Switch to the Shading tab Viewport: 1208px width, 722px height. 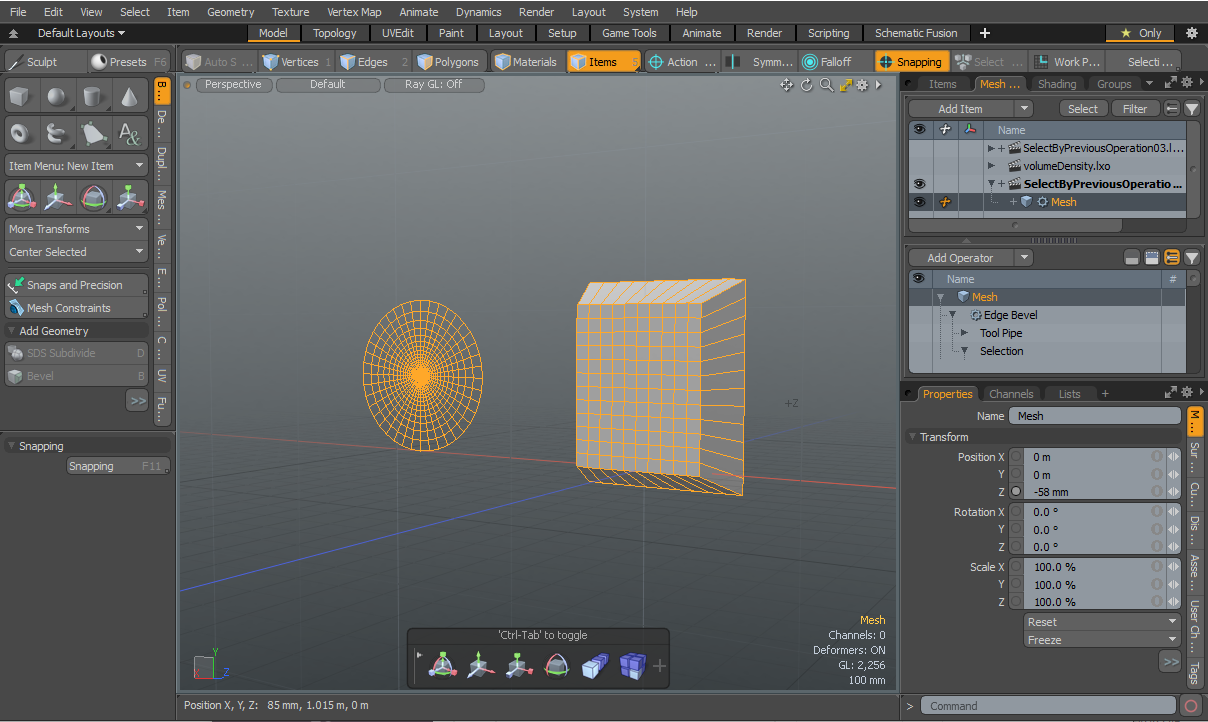[x=1057, y=84]
